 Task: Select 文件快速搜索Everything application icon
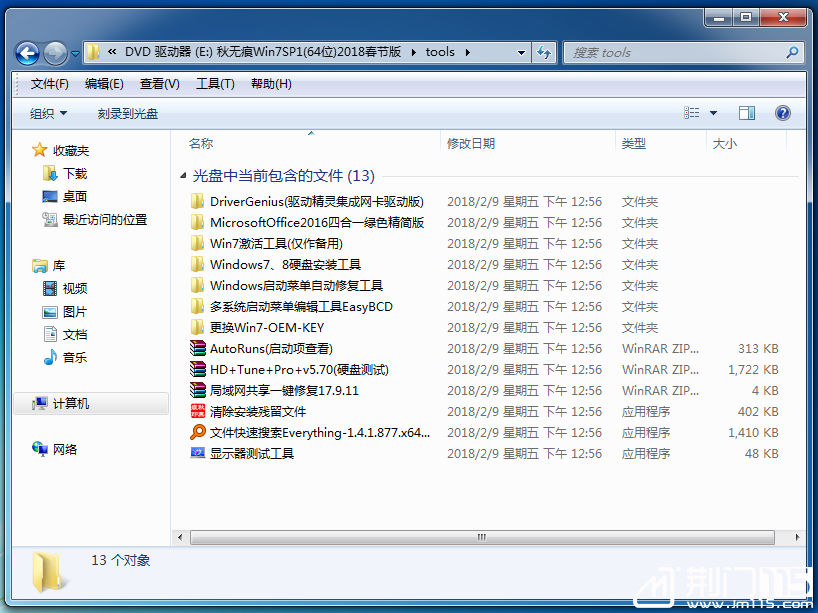[198, 432]
